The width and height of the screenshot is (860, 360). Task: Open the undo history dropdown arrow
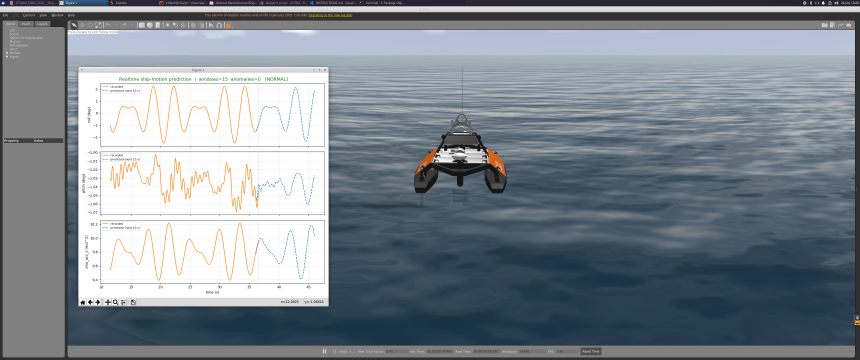coord(116,25)
